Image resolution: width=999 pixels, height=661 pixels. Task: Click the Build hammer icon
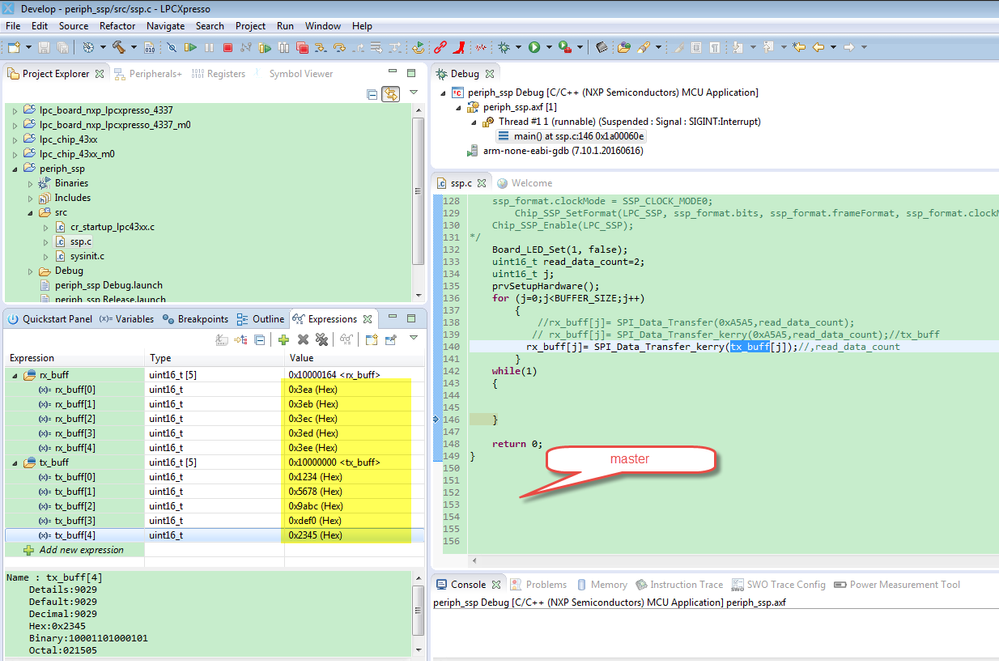click(x=119, y=47)
